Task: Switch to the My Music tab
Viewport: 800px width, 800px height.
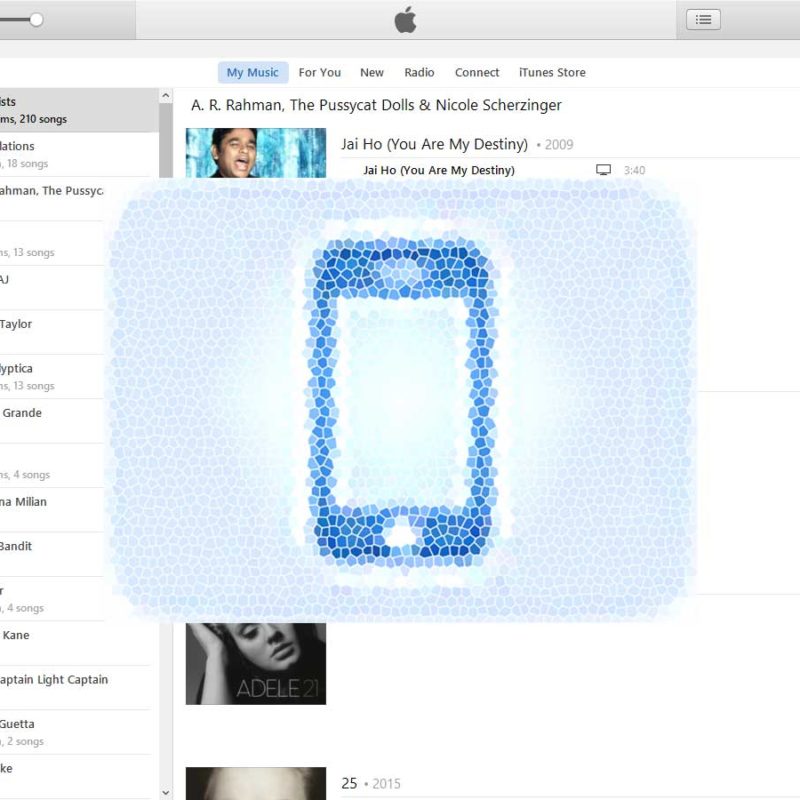Action: 253,72
